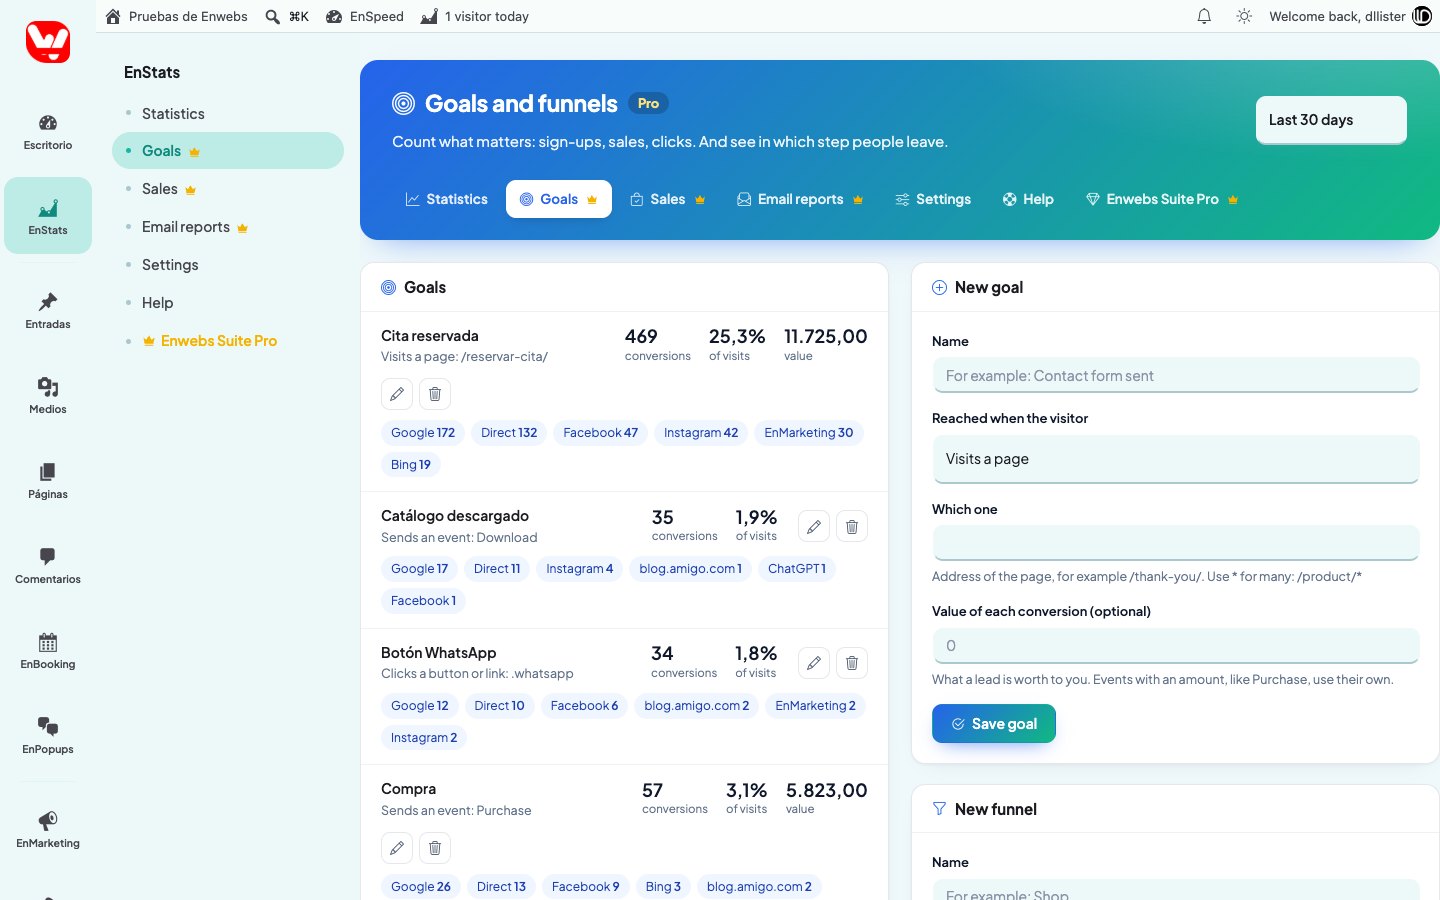Open the Help tab in header

pyautogui.click(x=1028, y=199)
